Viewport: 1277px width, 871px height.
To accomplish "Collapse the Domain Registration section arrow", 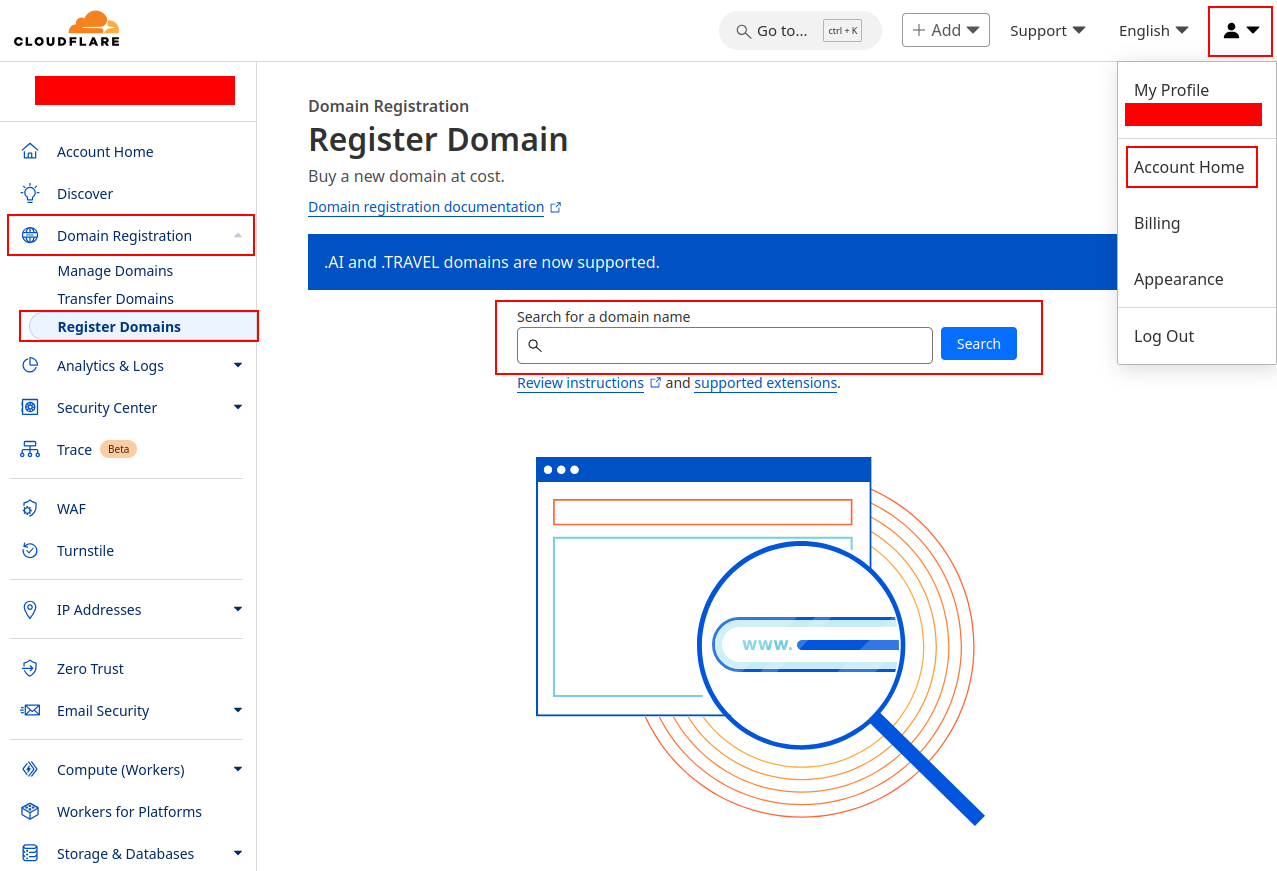I will [x=238, y=236].
